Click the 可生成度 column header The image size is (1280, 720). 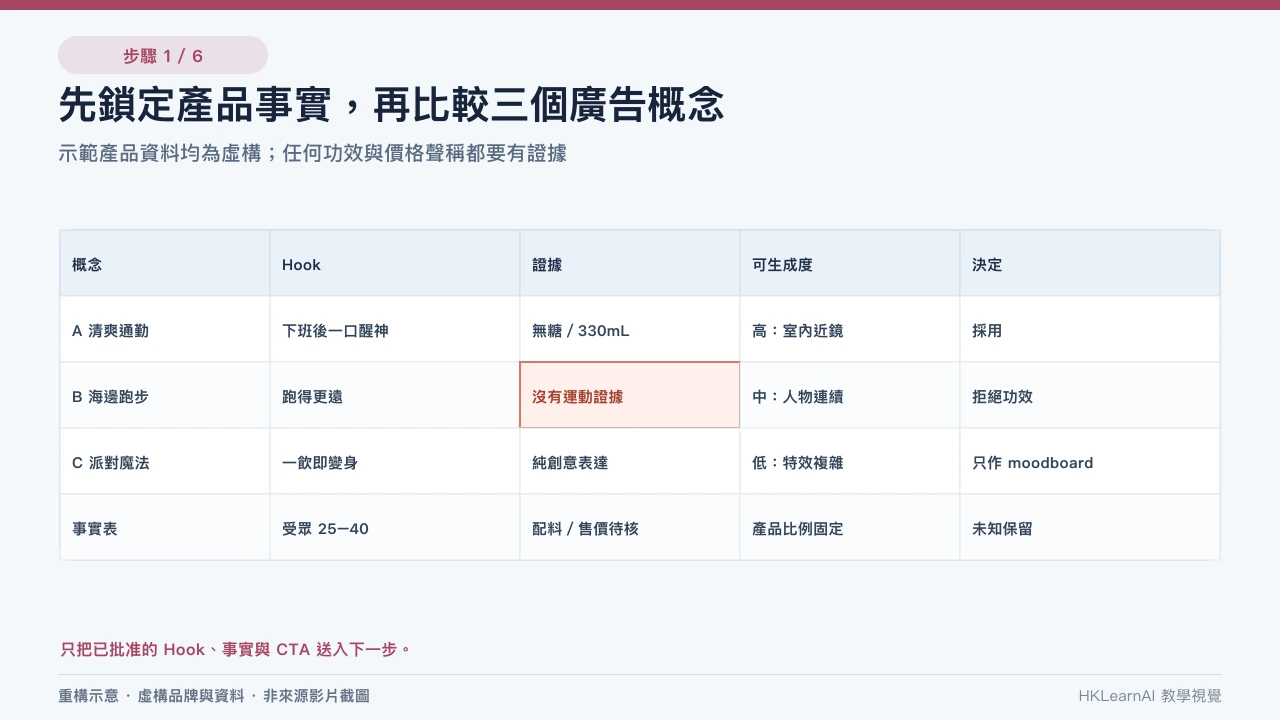[850, 264]
